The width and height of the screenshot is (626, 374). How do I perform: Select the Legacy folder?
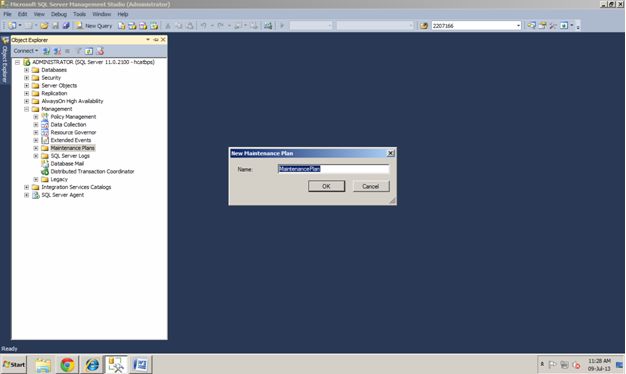(x=59, y=179)
